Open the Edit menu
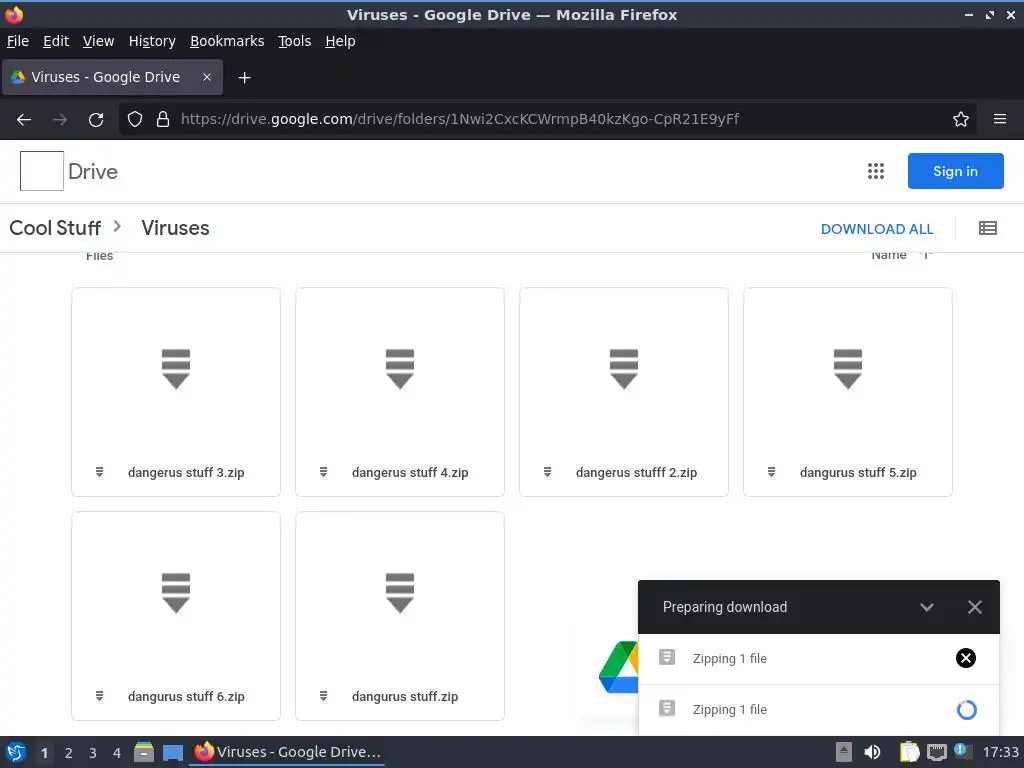The image size is (1024, 768). (x=56, y=41)
